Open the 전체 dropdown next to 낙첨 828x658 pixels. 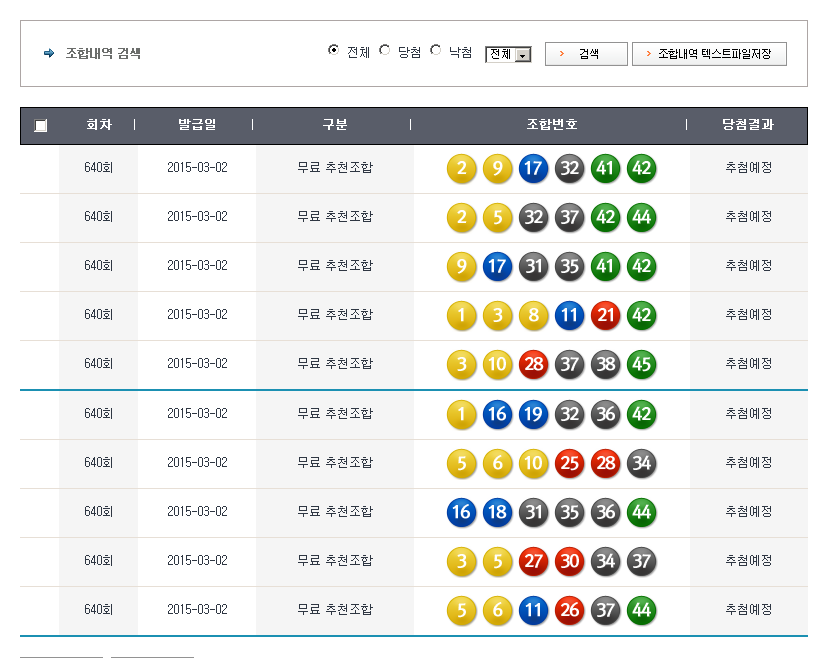508,55
